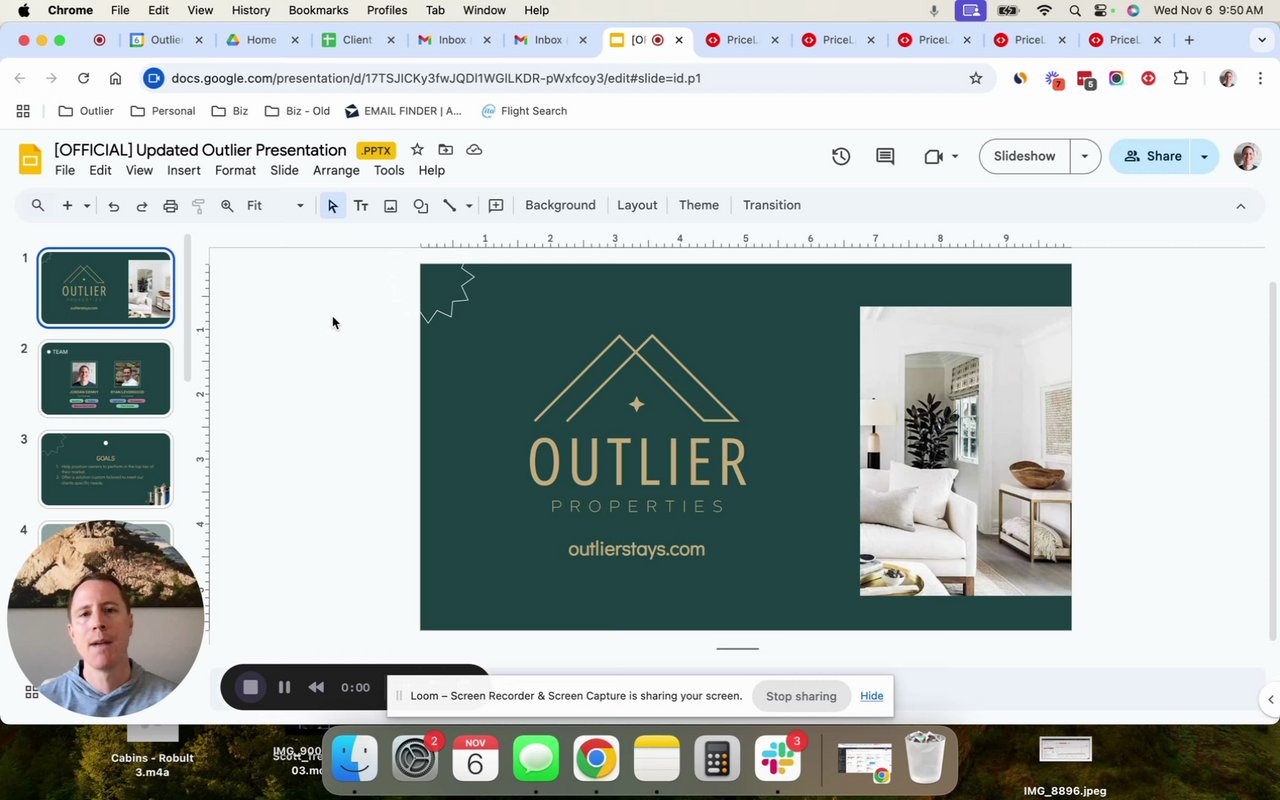The height and width of the screenshot is (800, 1280).
Task: Rewind the Loom recording
Action: (316, 687)
